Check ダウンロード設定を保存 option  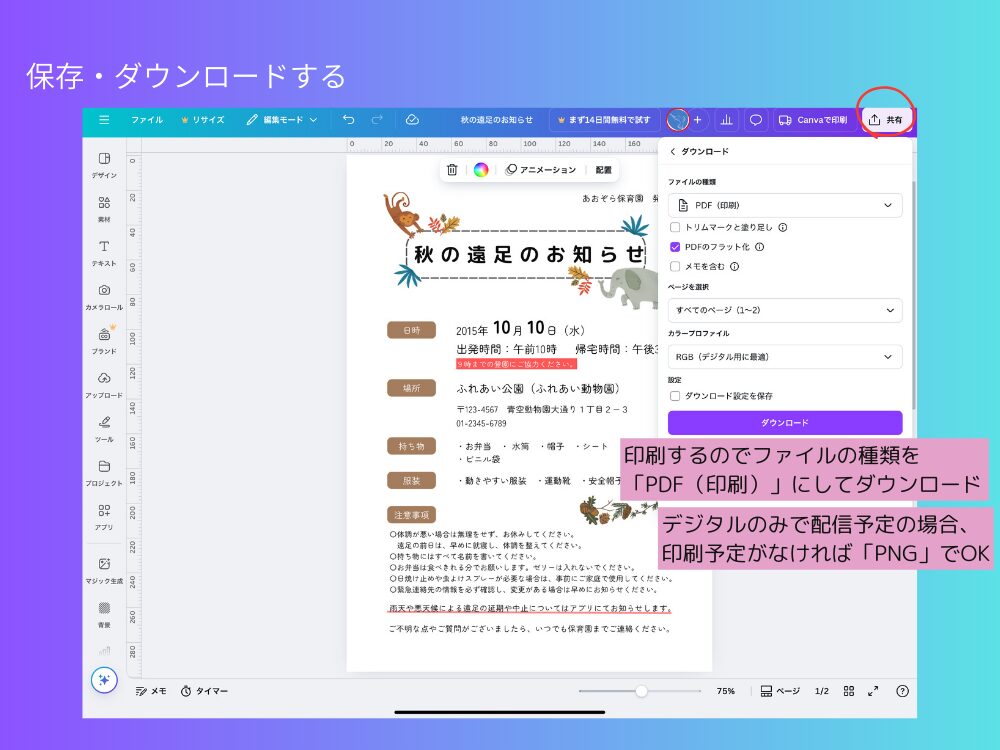[x=676, y=396]
